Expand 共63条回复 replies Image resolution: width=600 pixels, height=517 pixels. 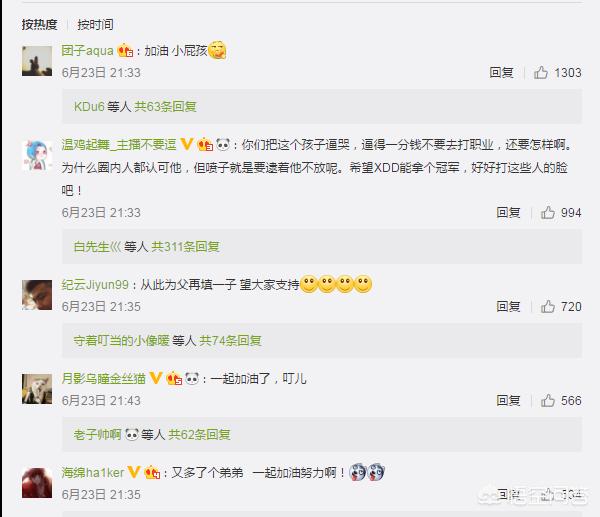click(165, 106)
